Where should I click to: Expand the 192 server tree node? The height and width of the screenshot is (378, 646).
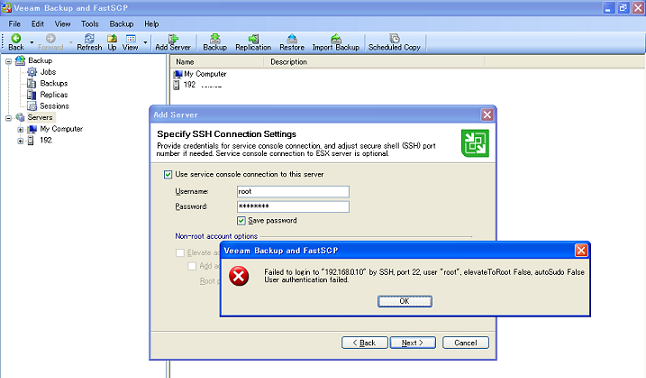coord(20,141)
